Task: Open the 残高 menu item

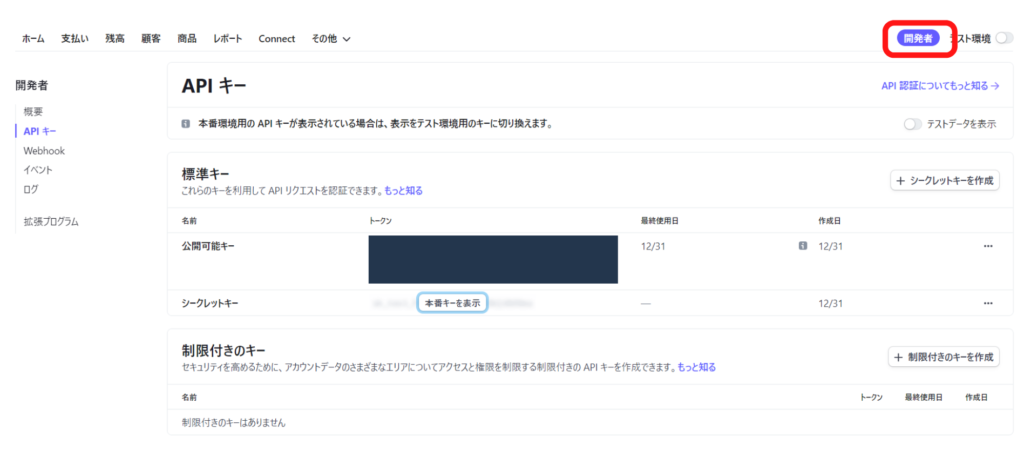Action: (x=115, y=39)
